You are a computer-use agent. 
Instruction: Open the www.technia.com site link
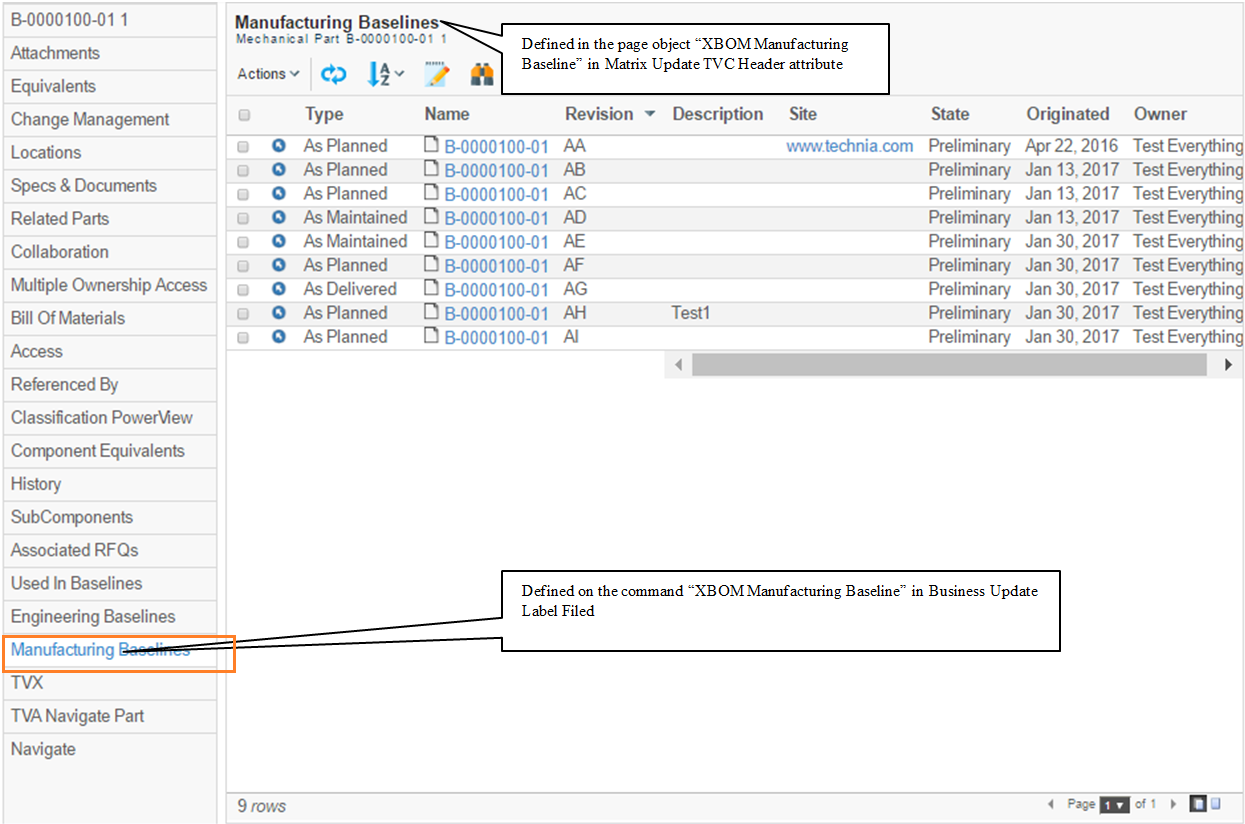point(849,146)
